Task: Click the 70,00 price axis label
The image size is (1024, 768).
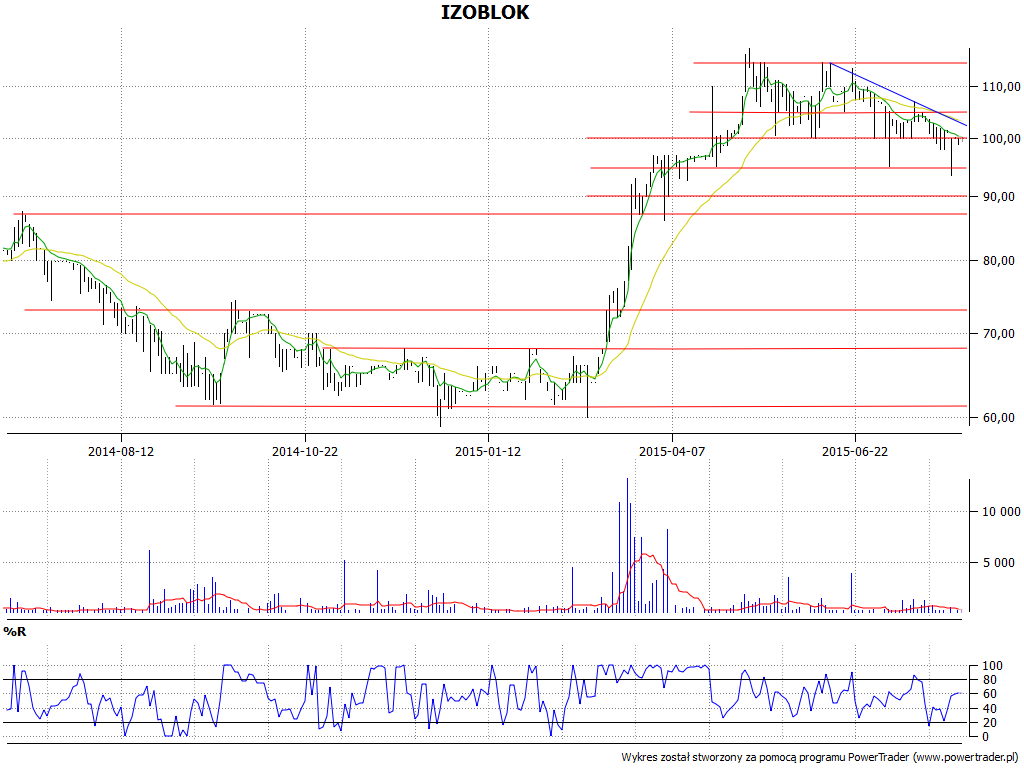Action: coord(1001,334)
